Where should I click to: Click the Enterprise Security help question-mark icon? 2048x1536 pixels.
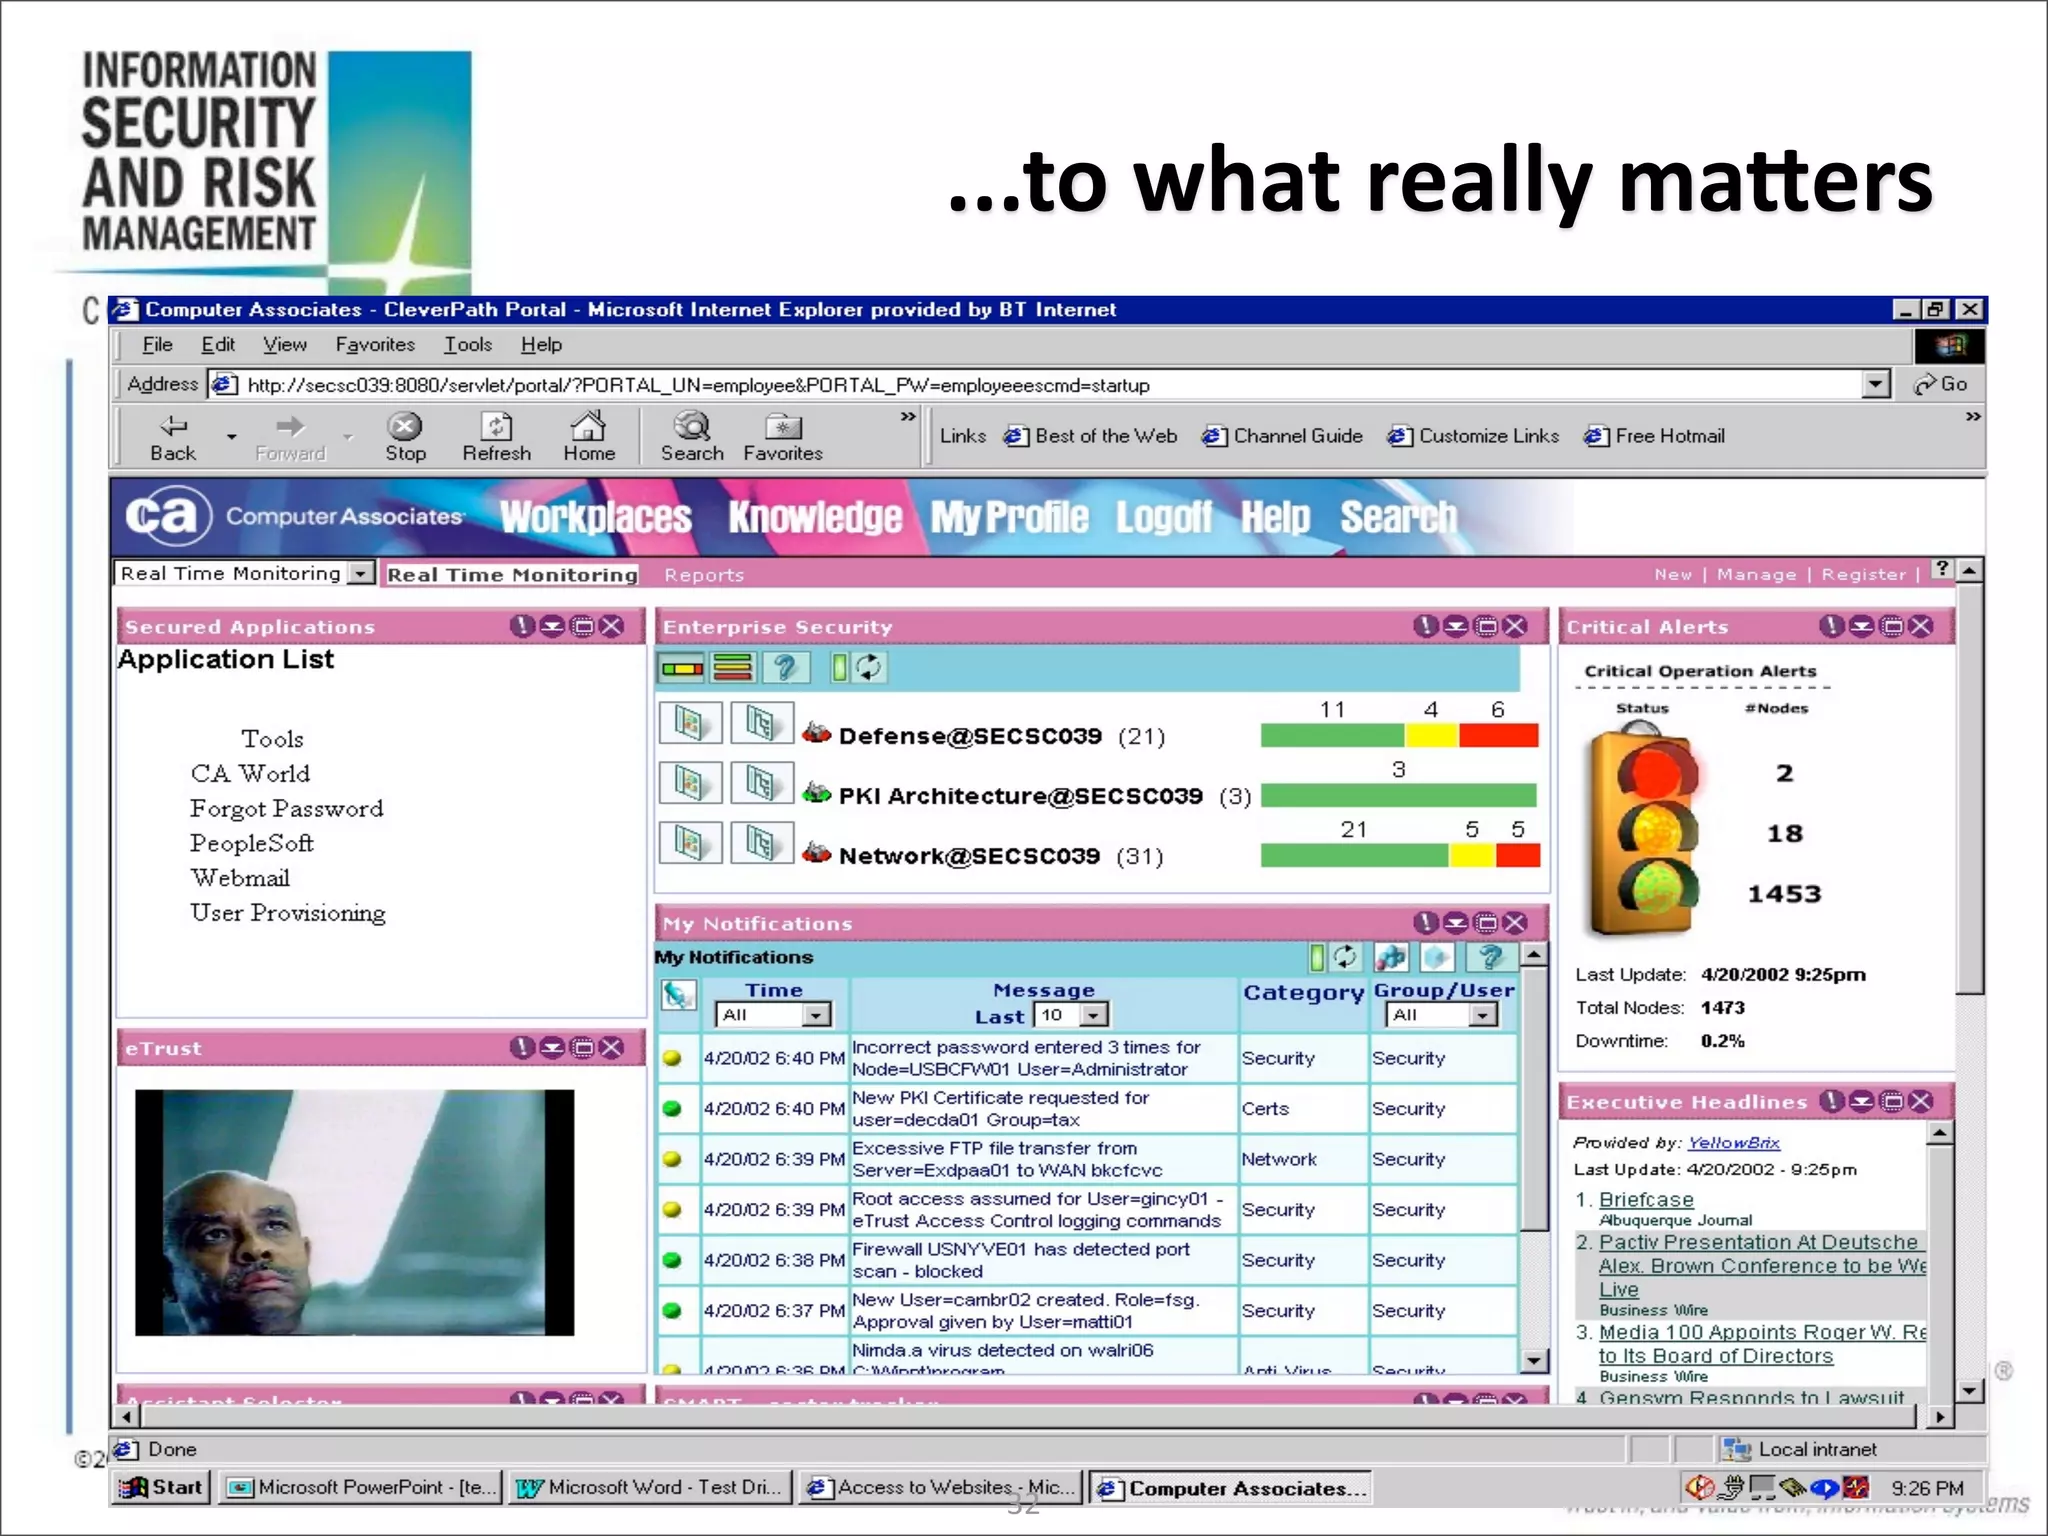click(785, 667)
